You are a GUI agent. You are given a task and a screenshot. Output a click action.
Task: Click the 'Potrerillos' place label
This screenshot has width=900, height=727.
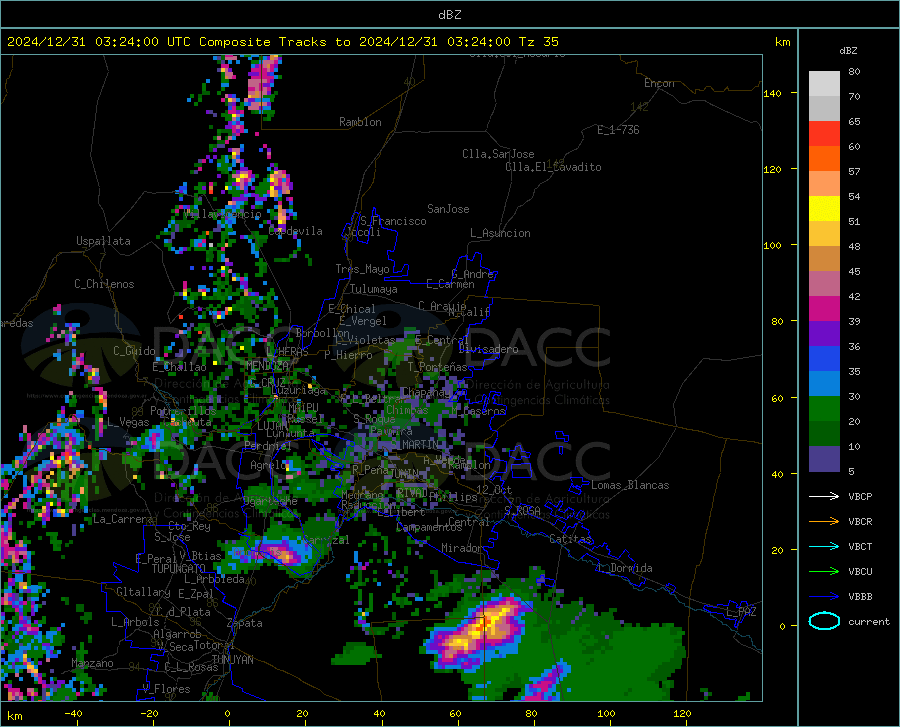pos(183,411)
